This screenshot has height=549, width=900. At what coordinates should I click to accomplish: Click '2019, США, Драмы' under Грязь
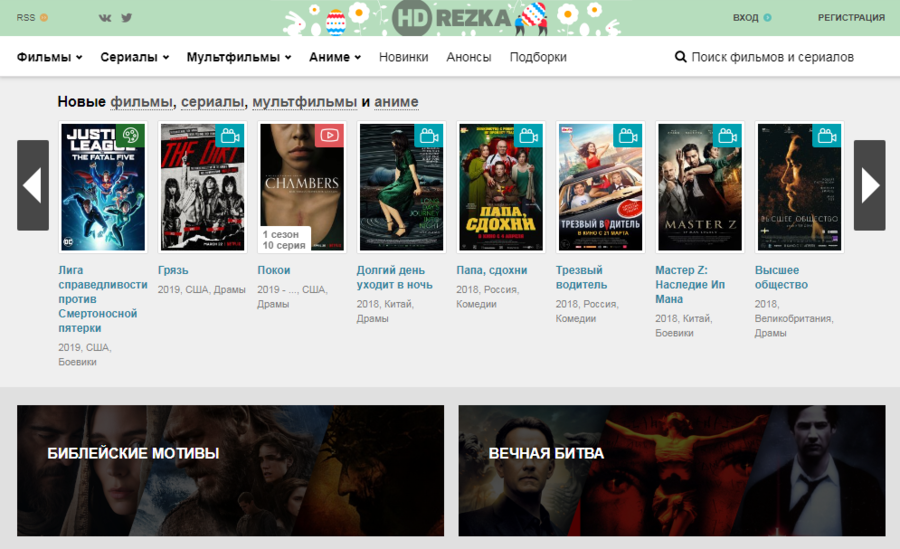pyautogui.click(x=201, y=289)
